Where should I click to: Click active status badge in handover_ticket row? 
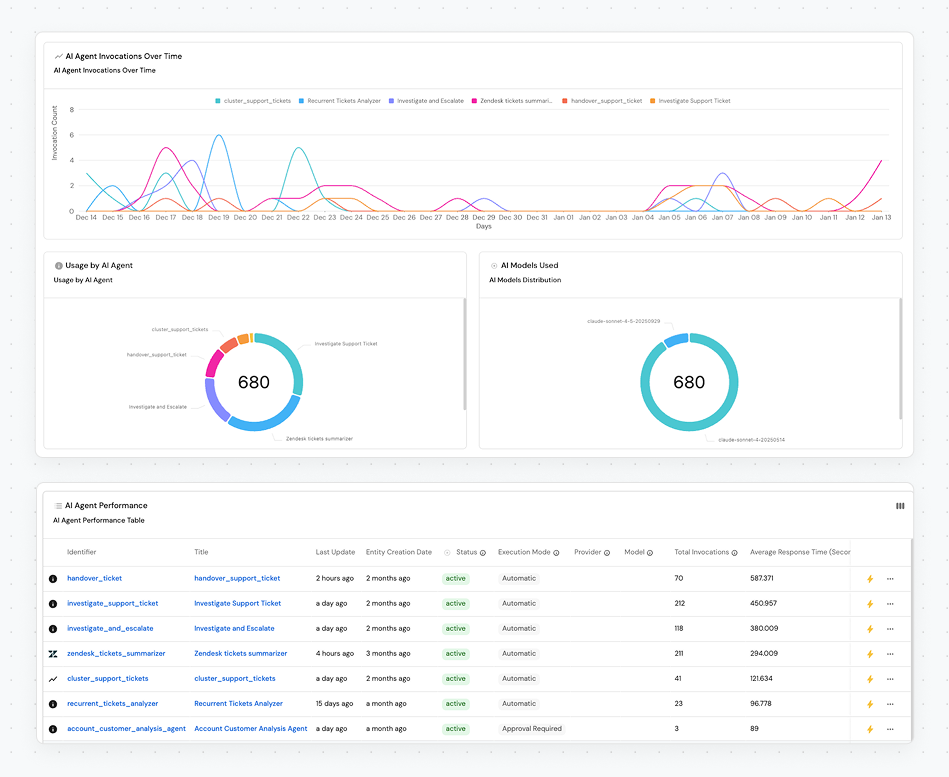click(x=456, y=579)
